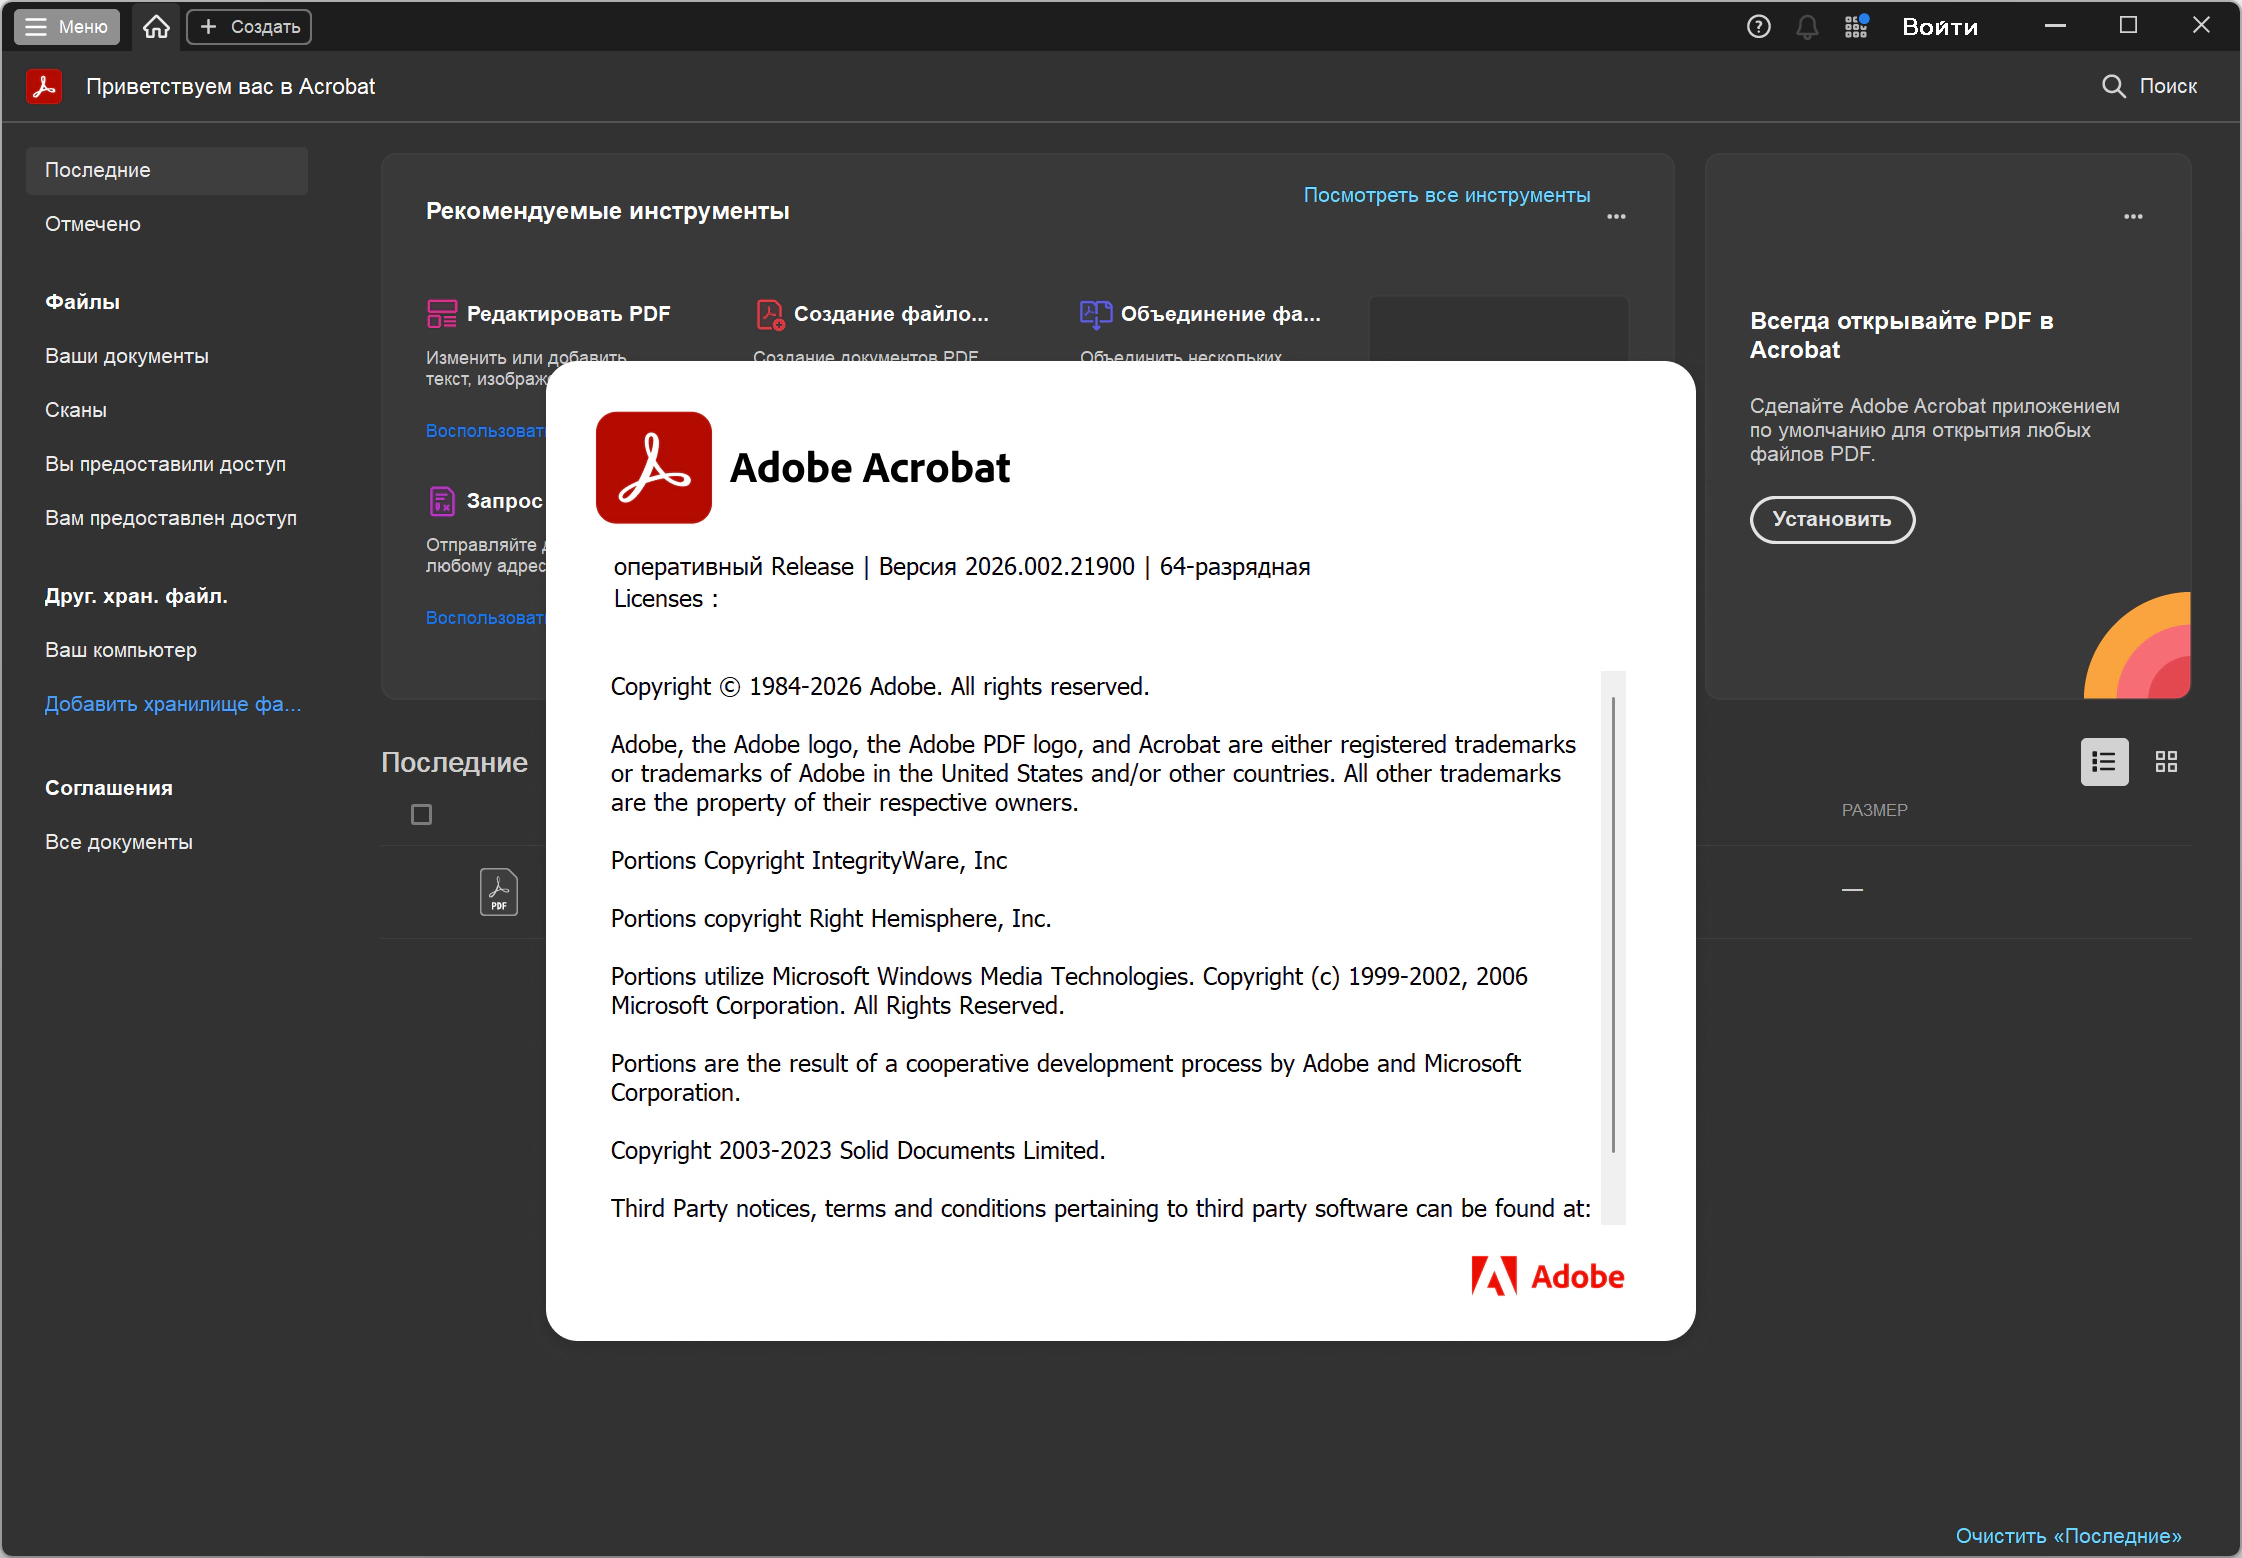This screenshot has height=1558, width=2242.
Task: Open the Adobe apps grid icon
Action: click(x=1856, y=27)
